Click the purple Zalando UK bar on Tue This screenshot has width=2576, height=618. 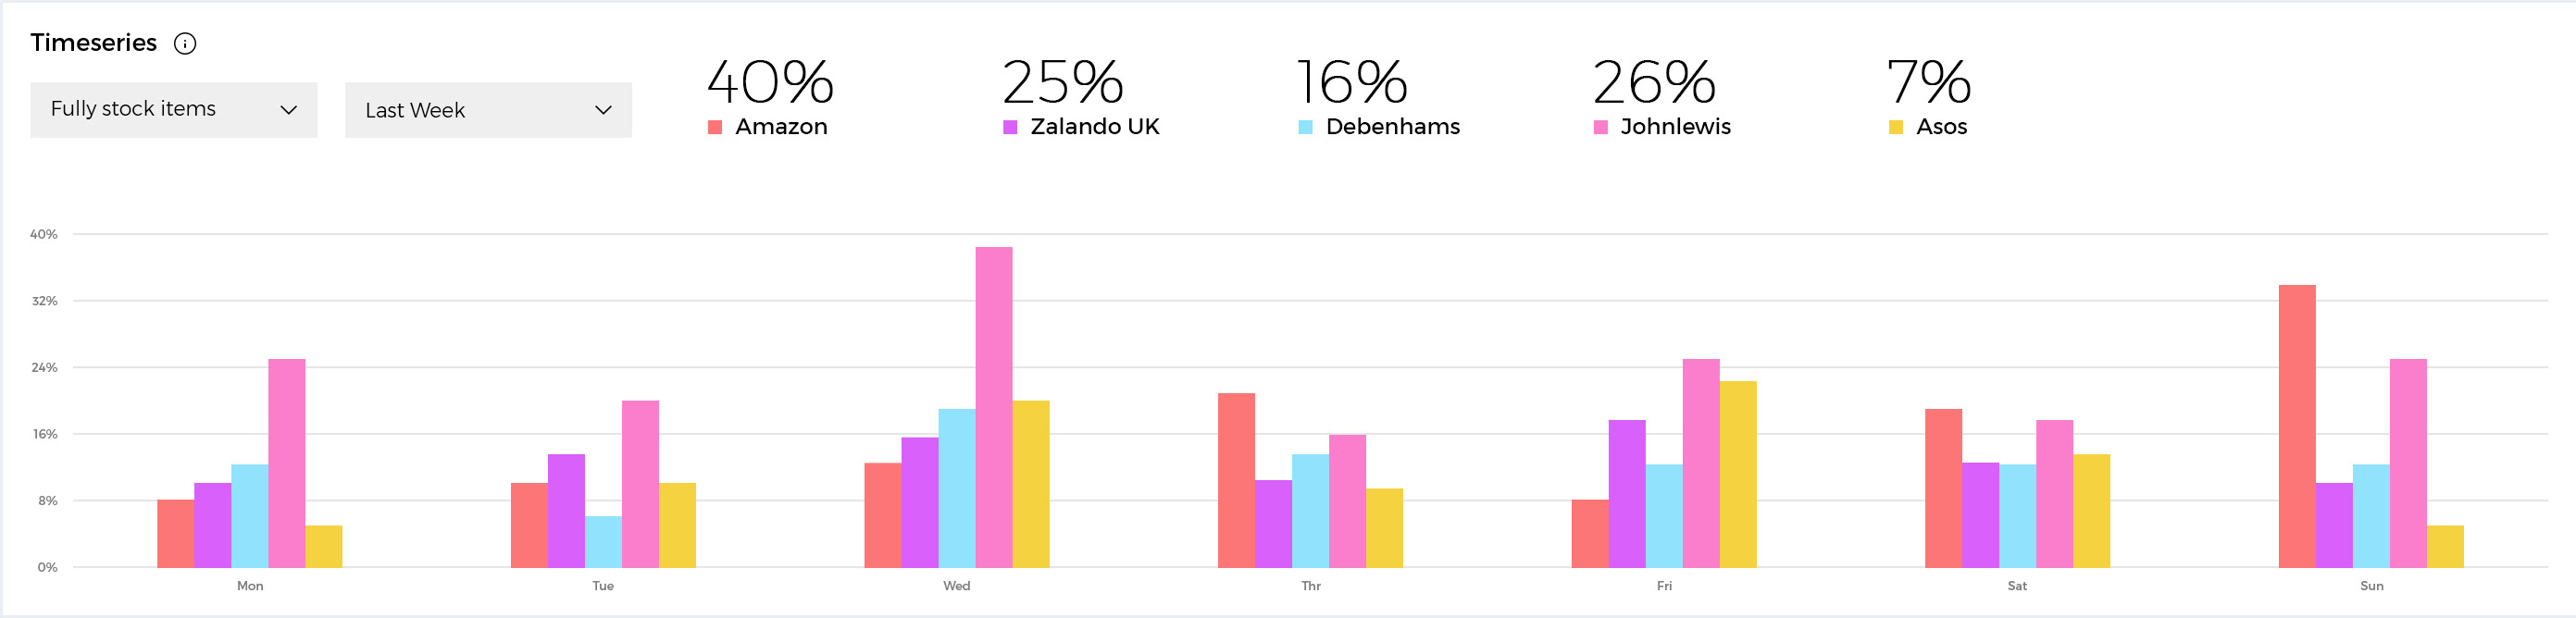[566, 510]
